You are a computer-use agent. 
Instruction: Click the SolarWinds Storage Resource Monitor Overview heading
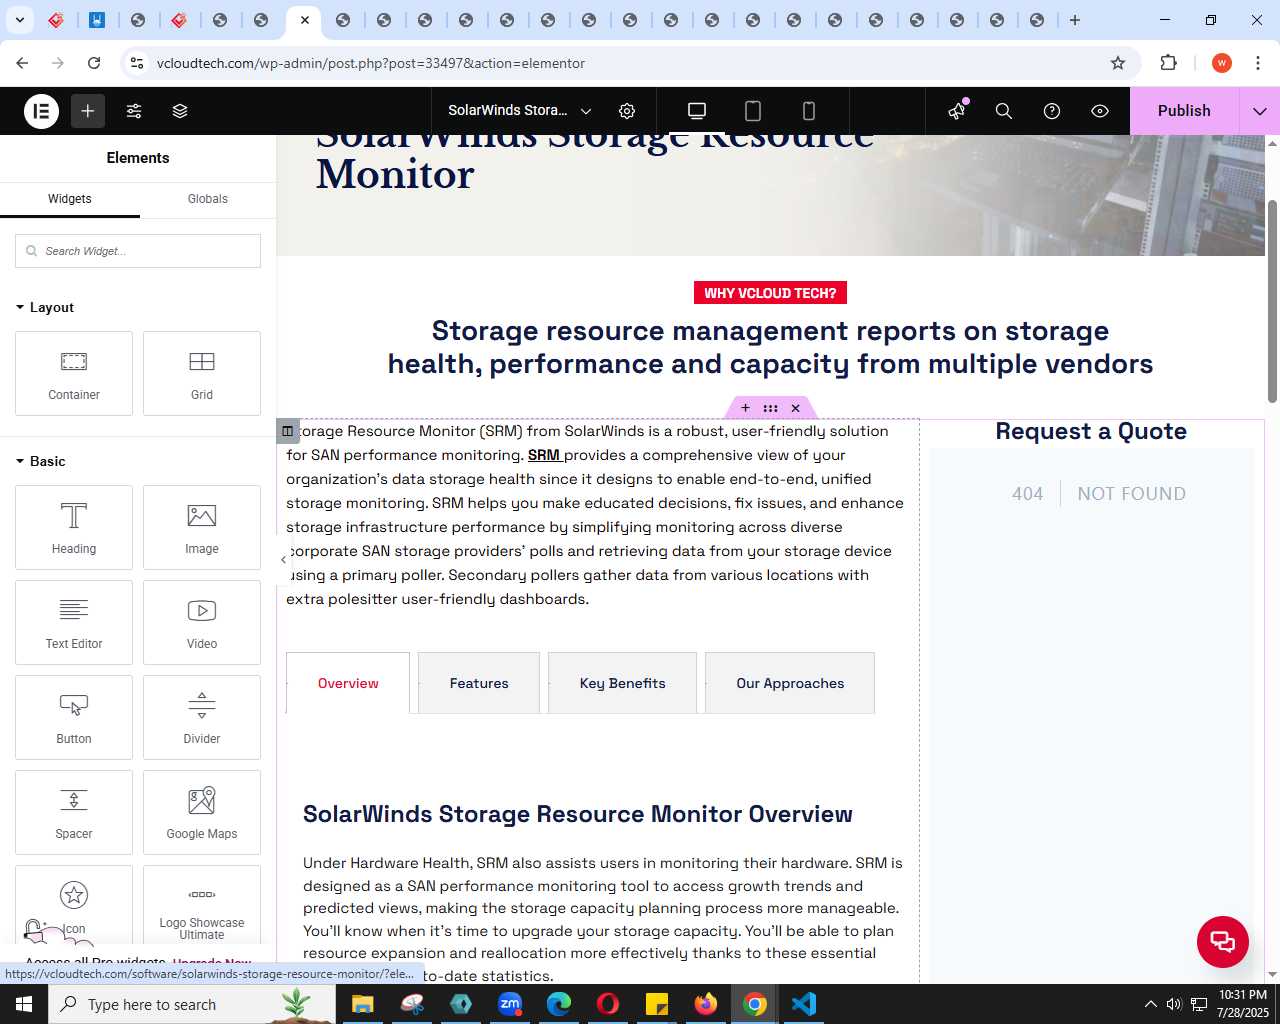click(578, 814)
